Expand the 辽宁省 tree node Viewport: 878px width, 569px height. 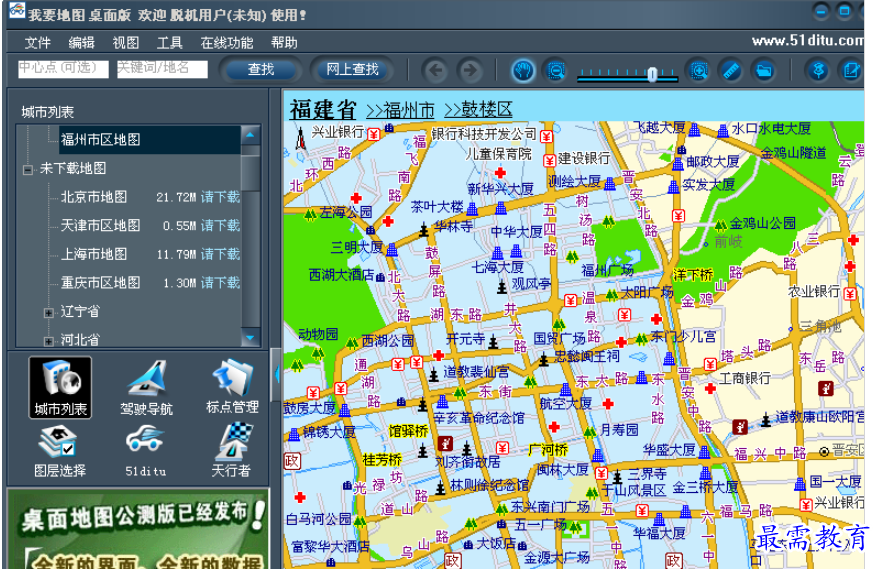pyautogui.click(x=49, y=313)
